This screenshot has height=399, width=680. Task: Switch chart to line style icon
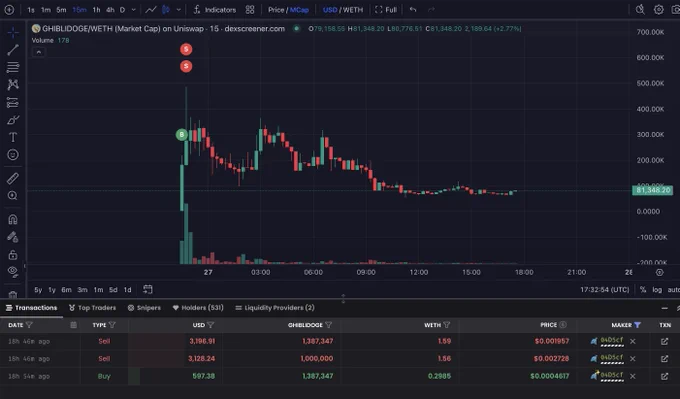[151, 10]
